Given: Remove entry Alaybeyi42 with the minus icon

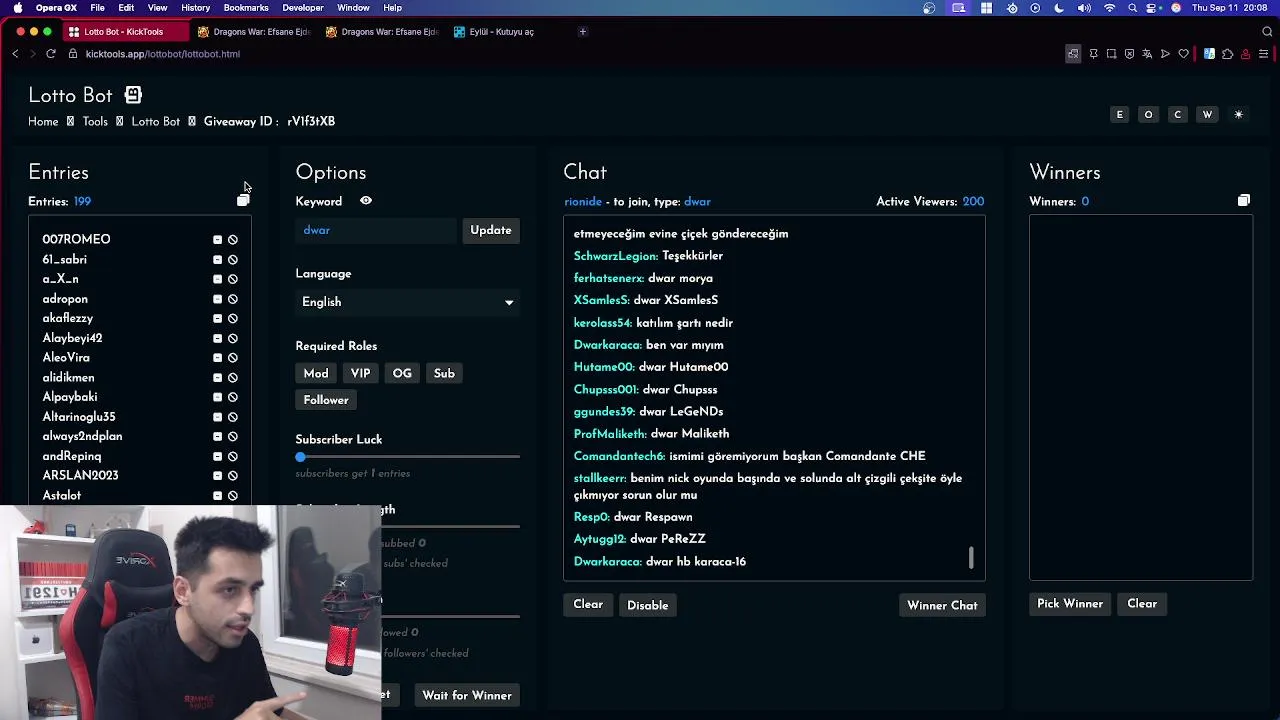Looking at the screenshot, I should (217, 338).
